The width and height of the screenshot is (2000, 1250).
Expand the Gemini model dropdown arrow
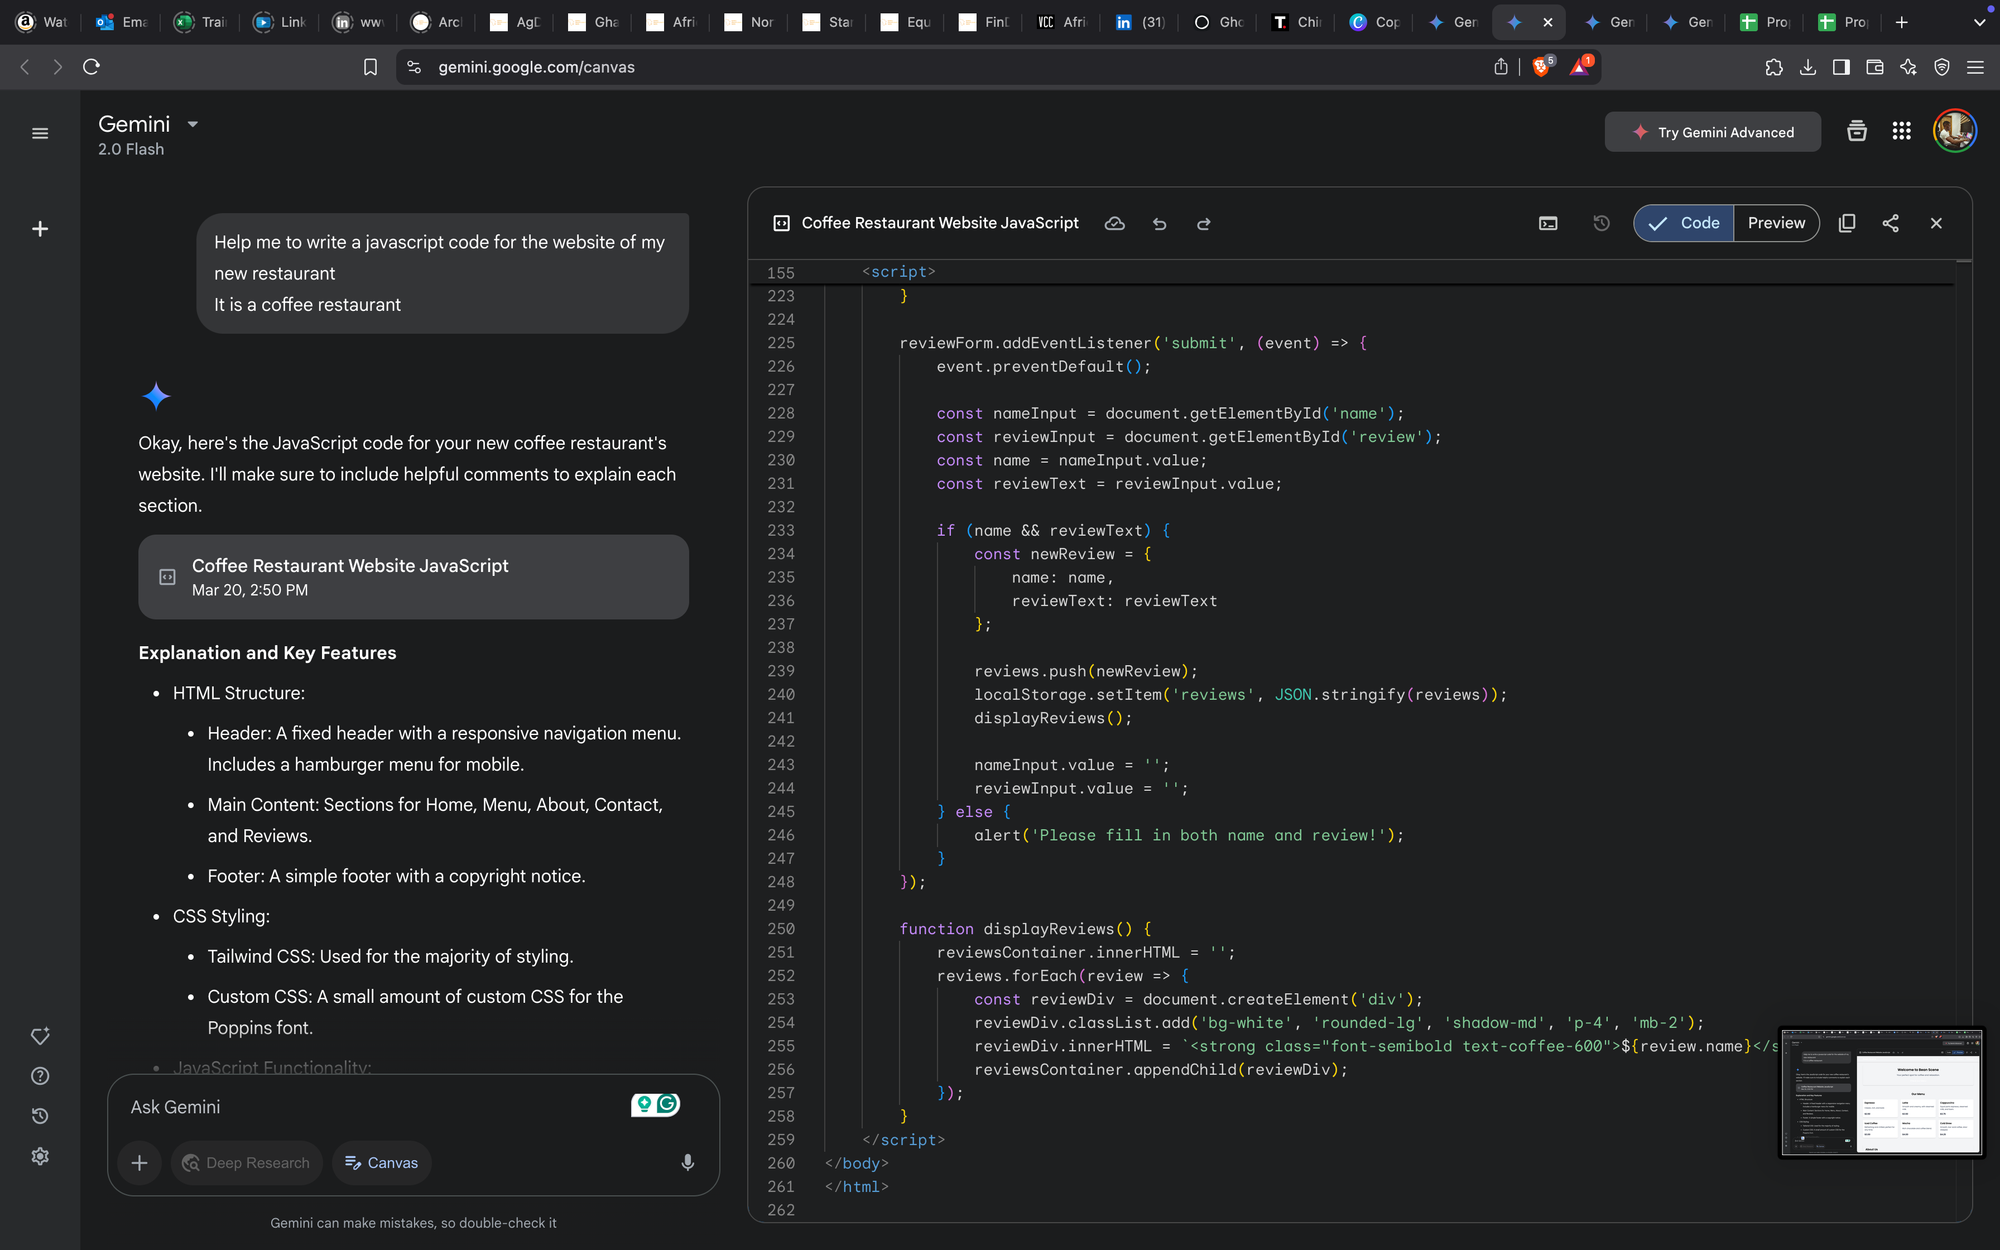pyautogui.click(x=193, y=125)
